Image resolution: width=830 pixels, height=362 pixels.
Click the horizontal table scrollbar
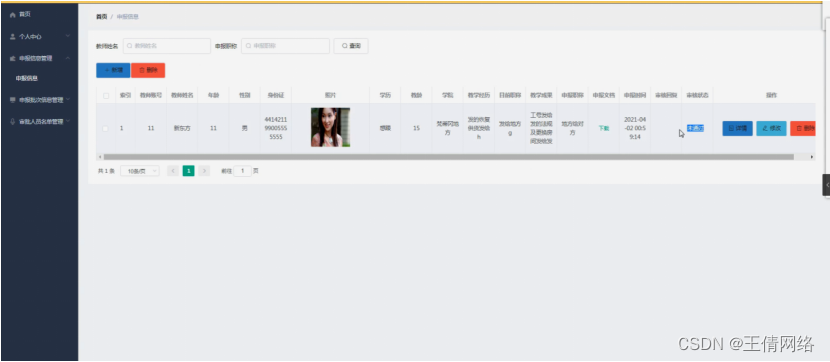pos(448,157)
